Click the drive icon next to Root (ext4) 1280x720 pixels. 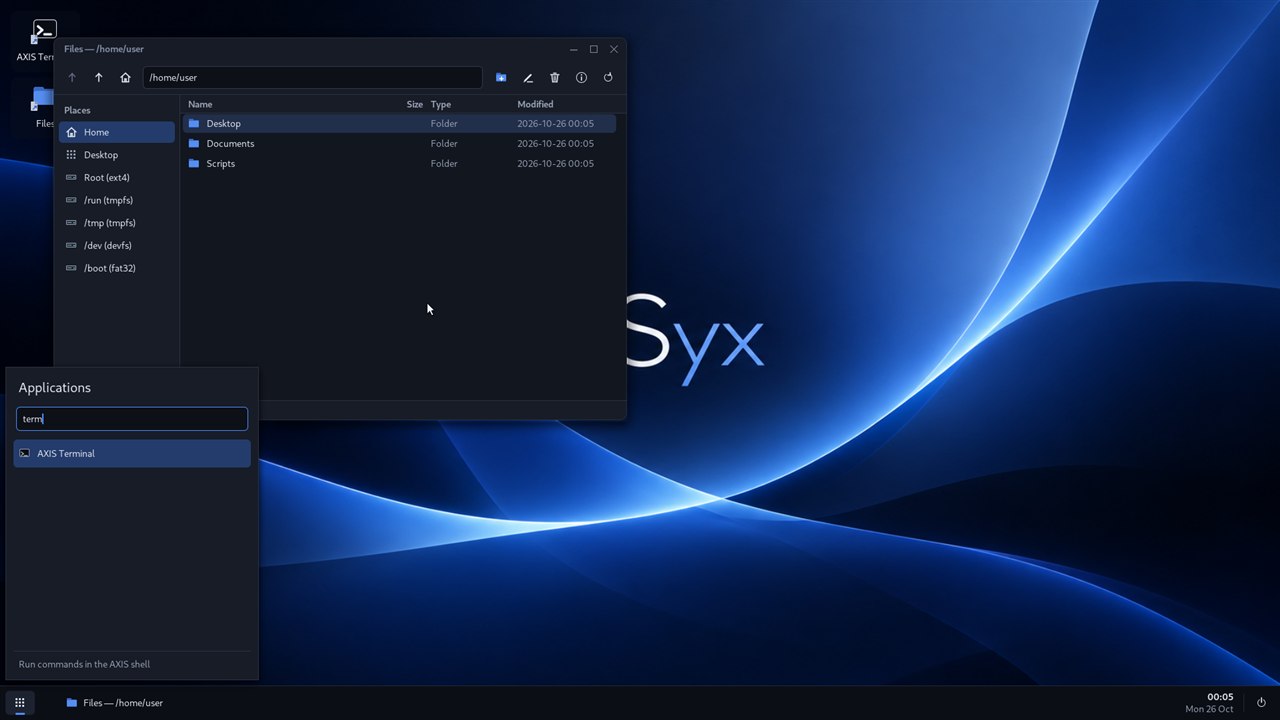(x=71, y=178)
